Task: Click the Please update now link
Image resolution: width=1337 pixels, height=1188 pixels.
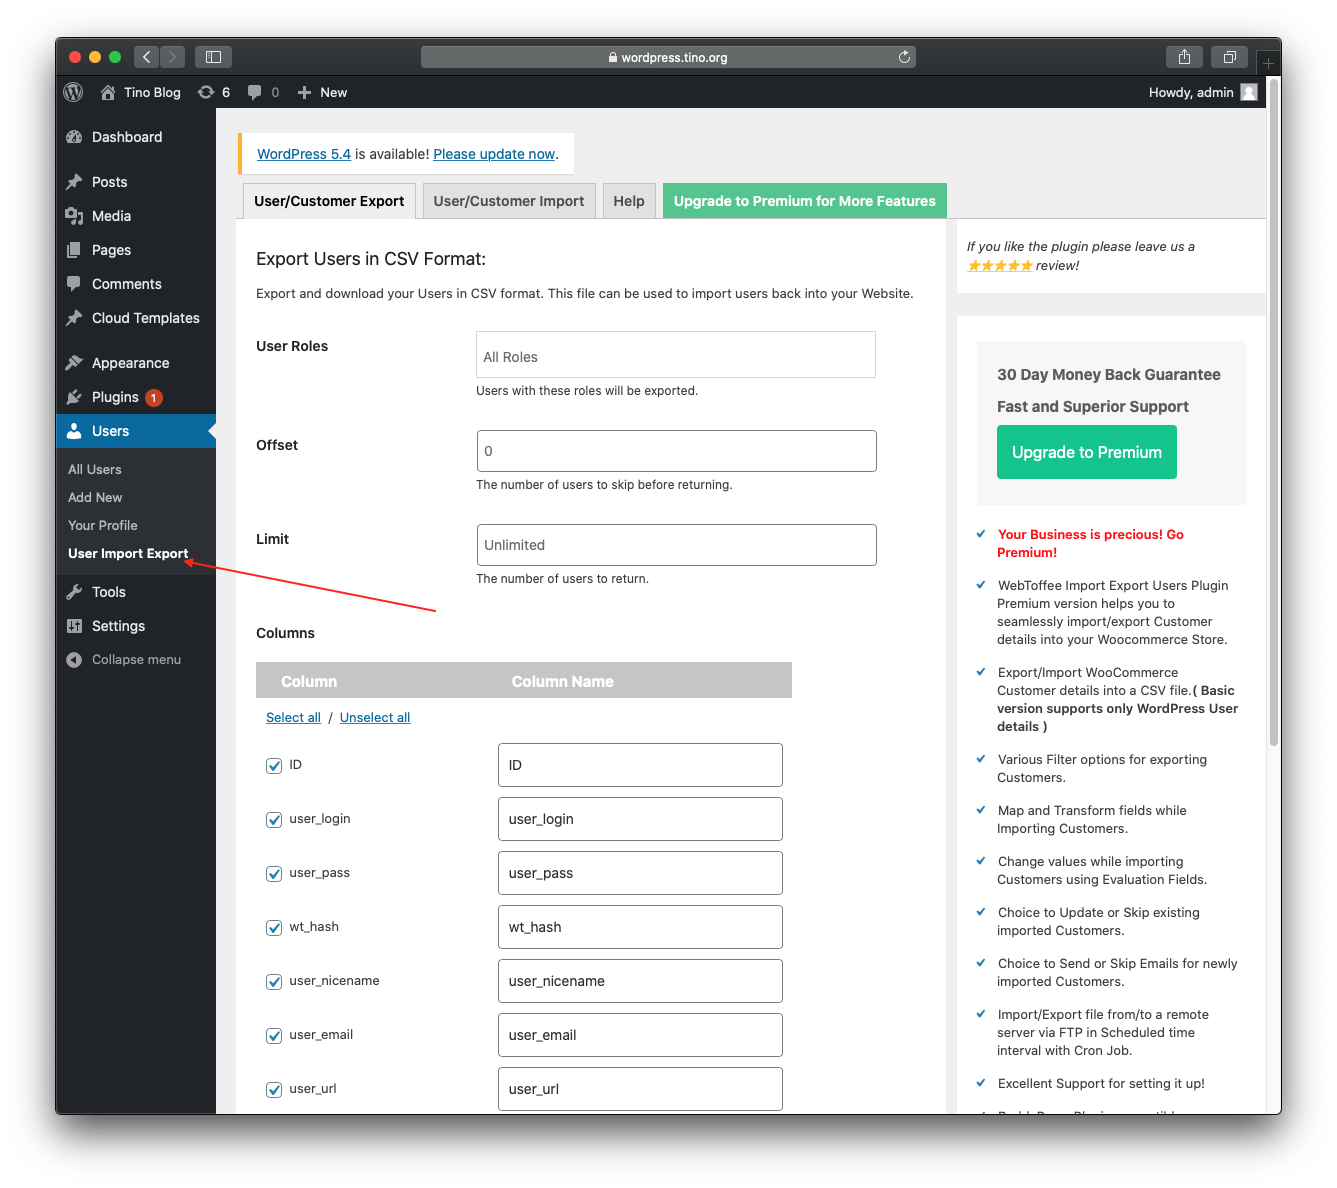Action: pyautogui.click(x=493, y=154)
